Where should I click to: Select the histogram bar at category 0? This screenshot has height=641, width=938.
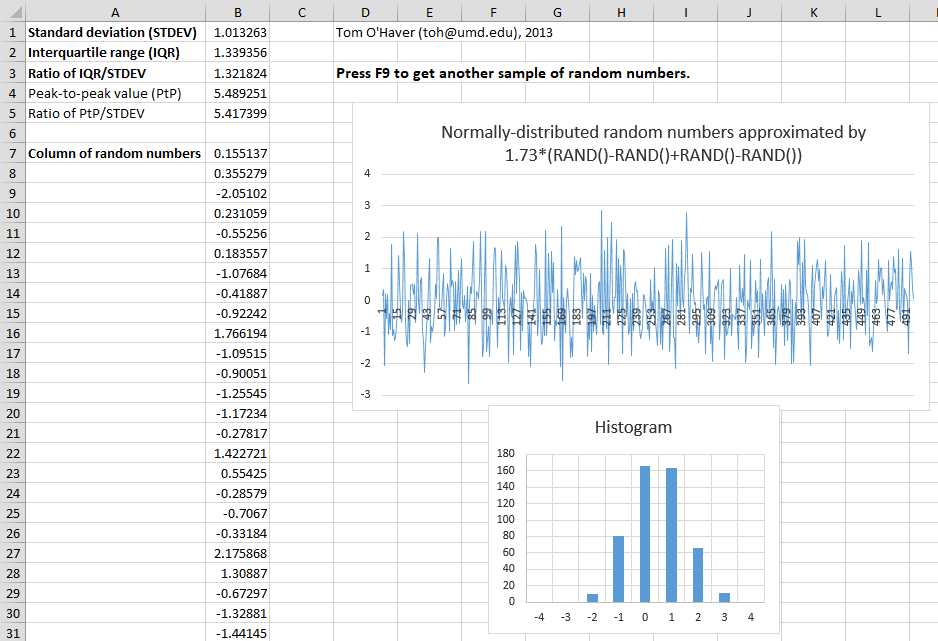(645, 534)
